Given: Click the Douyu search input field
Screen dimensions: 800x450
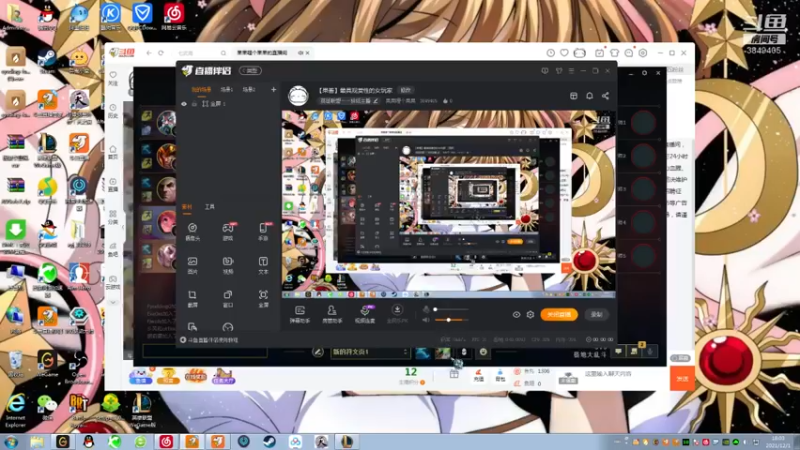Looking at the screenshot, I should pyautogui.click(x=200, y=53).
